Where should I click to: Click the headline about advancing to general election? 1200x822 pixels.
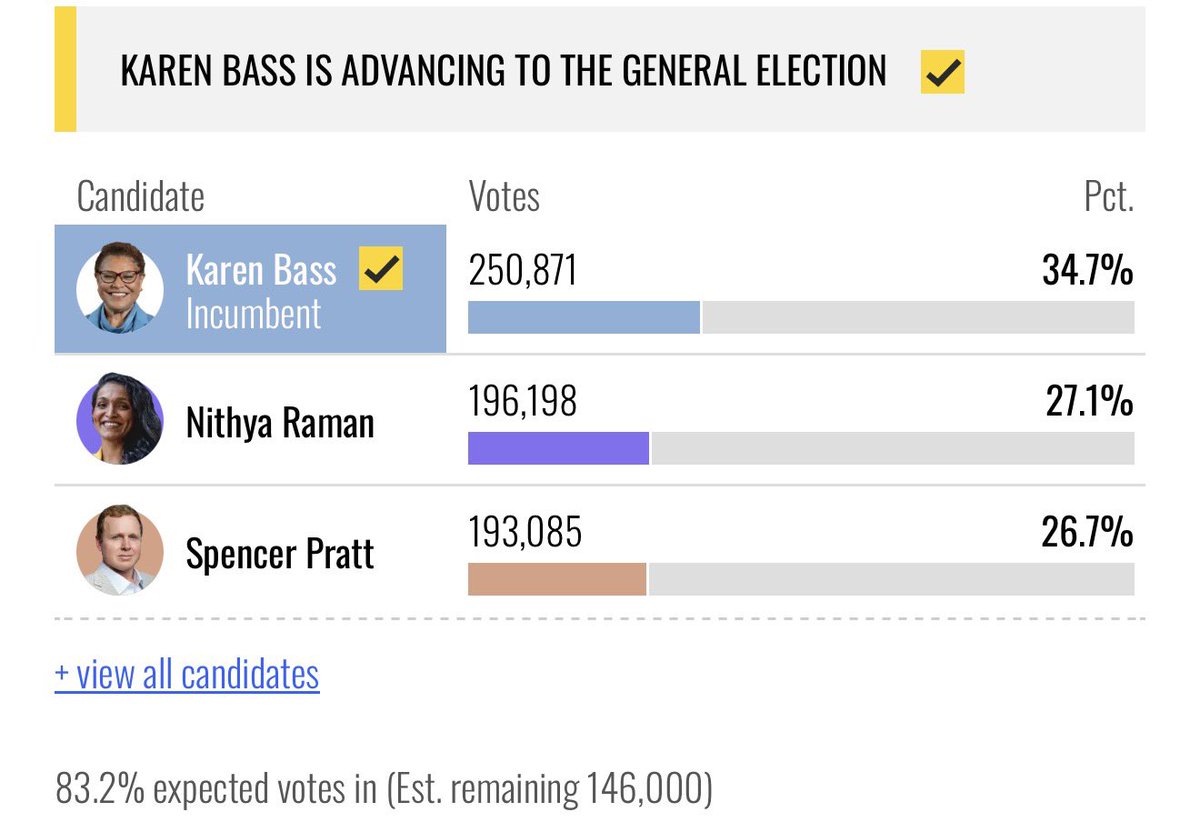[503, 72]
